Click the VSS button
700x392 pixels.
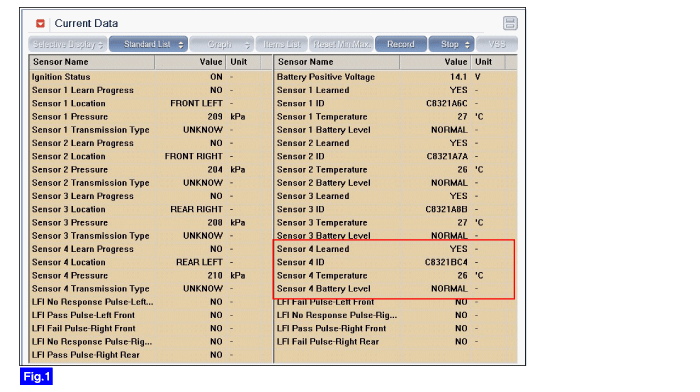pos(497,44)
